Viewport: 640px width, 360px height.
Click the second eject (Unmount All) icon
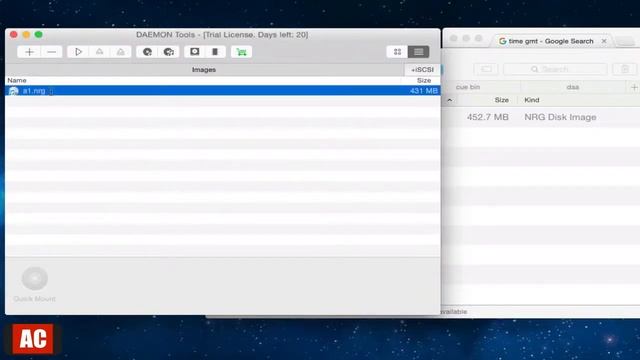click(x=120, y=52)
